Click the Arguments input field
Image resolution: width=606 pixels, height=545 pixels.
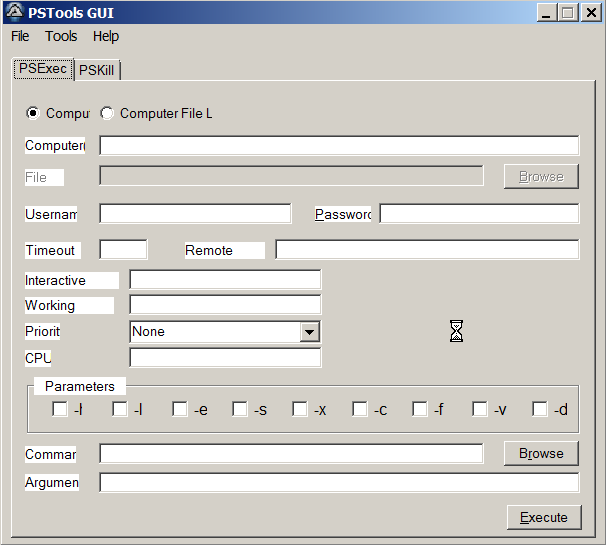[339, 482]
